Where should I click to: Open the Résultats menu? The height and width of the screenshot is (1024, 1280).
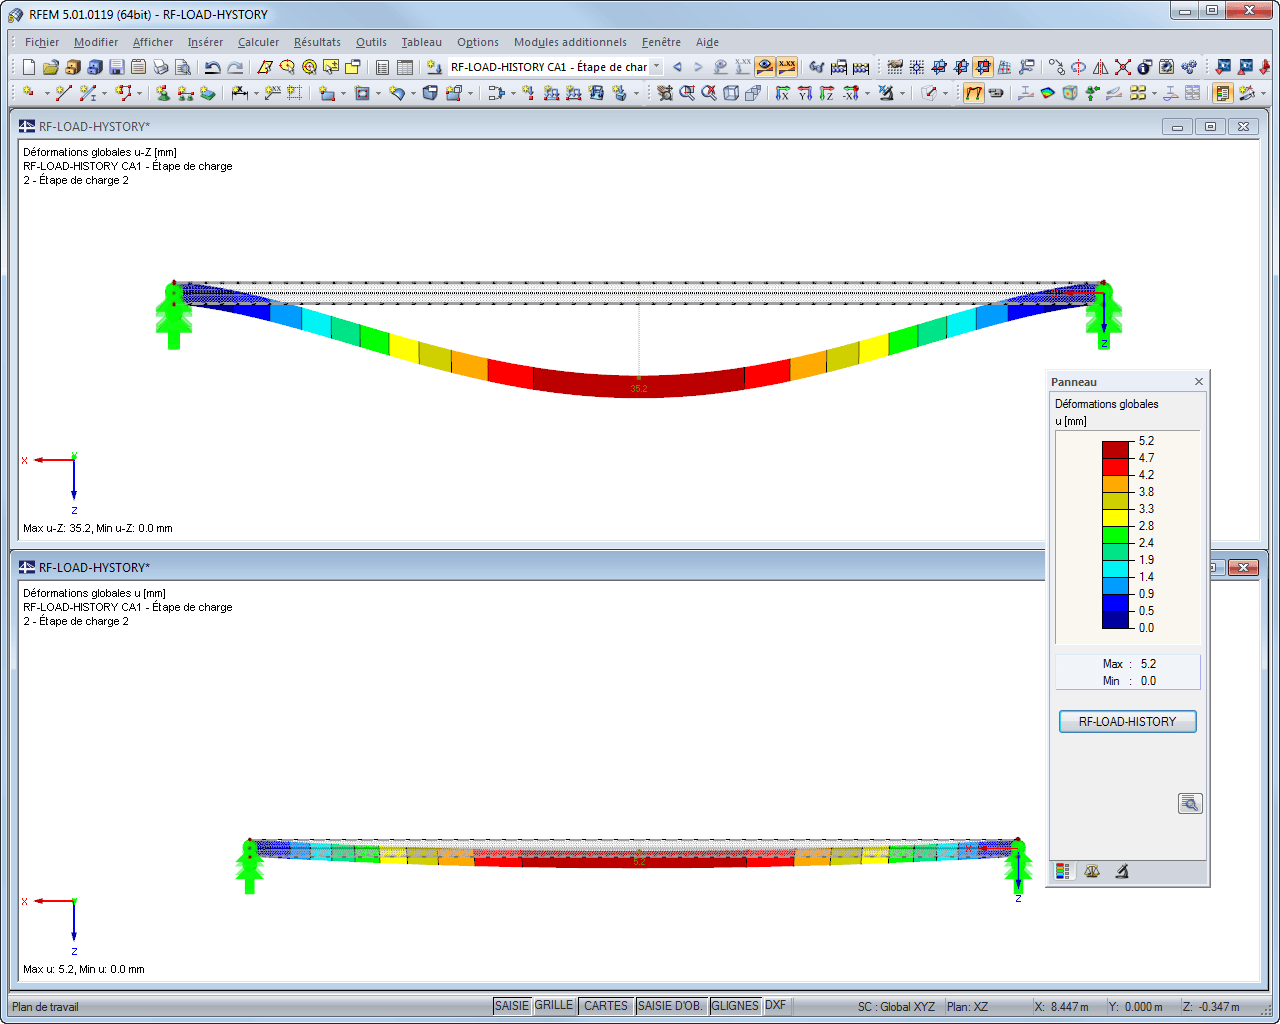coord(317,43)
